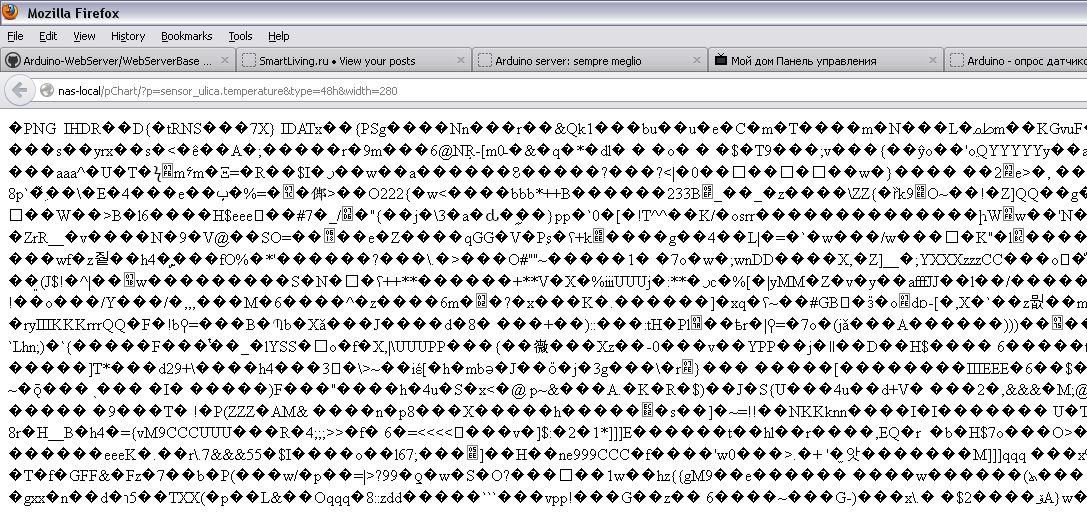1087x512 pixels.
Task: Click the GitHub favicon on Arduino-WebServer tab
Action: tap(12, 60)
